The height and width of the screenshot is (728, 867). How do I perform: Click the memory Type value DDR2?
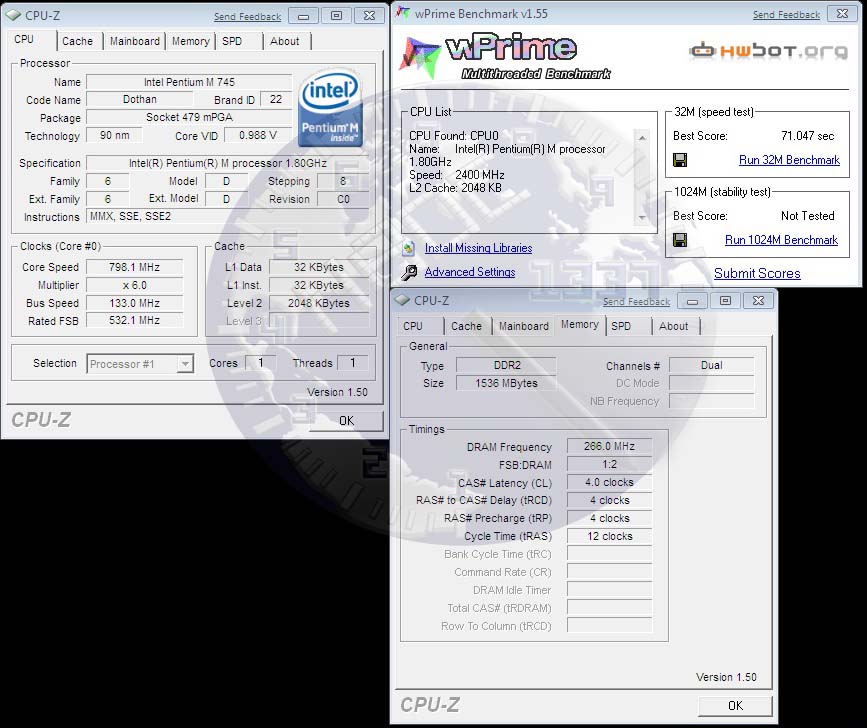coord(506,365)
